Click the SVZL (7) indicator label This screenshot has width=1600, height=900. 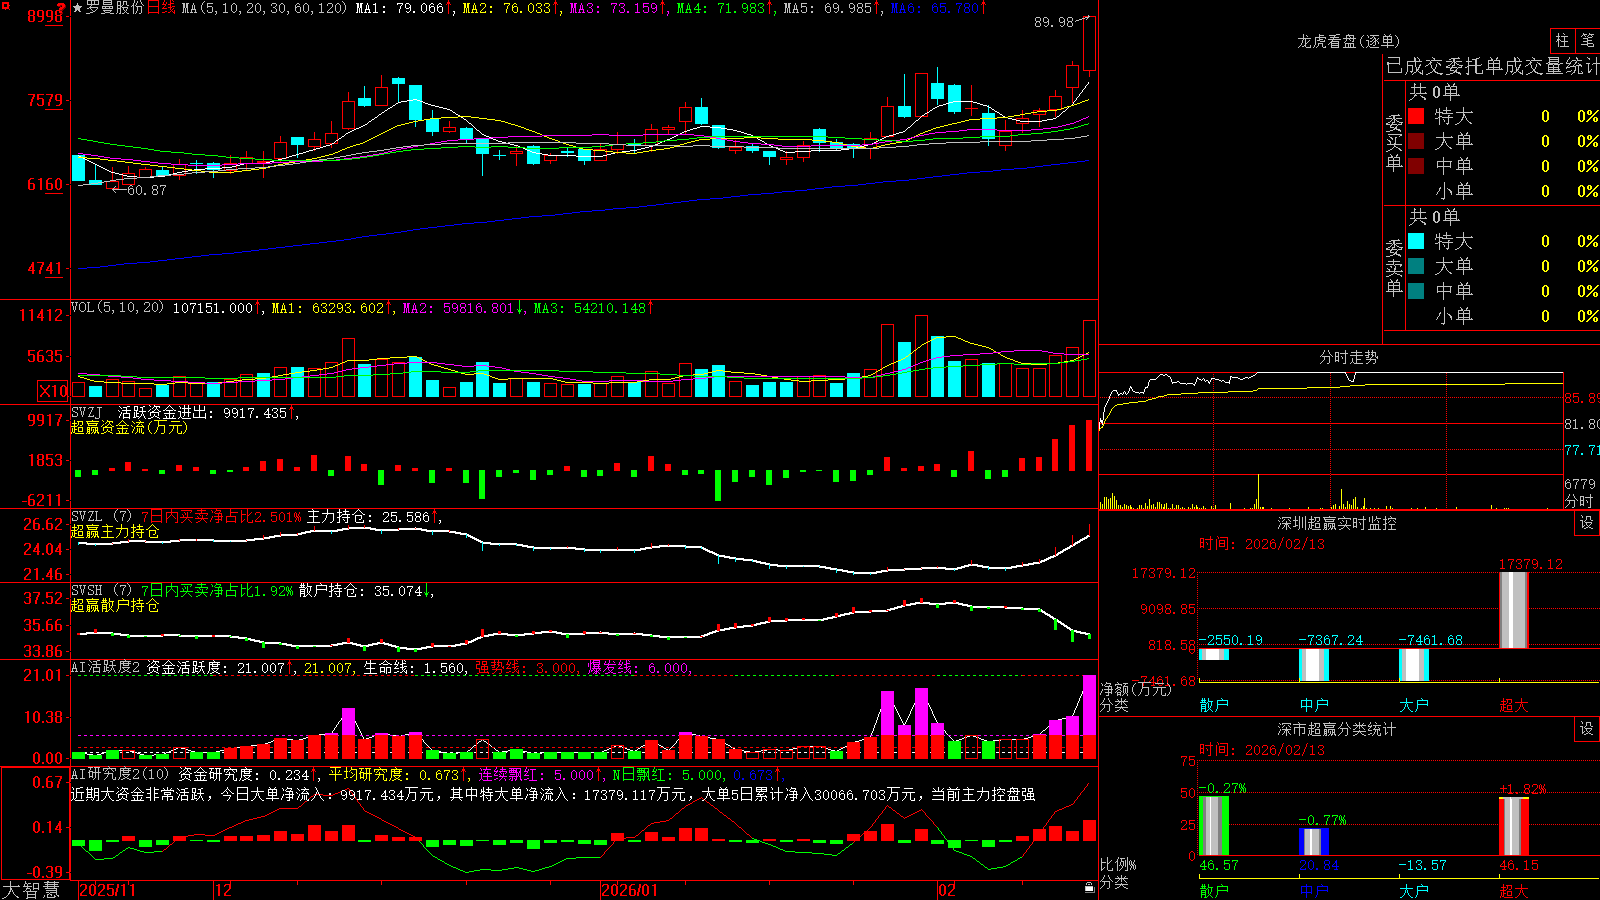pos(101,517)
